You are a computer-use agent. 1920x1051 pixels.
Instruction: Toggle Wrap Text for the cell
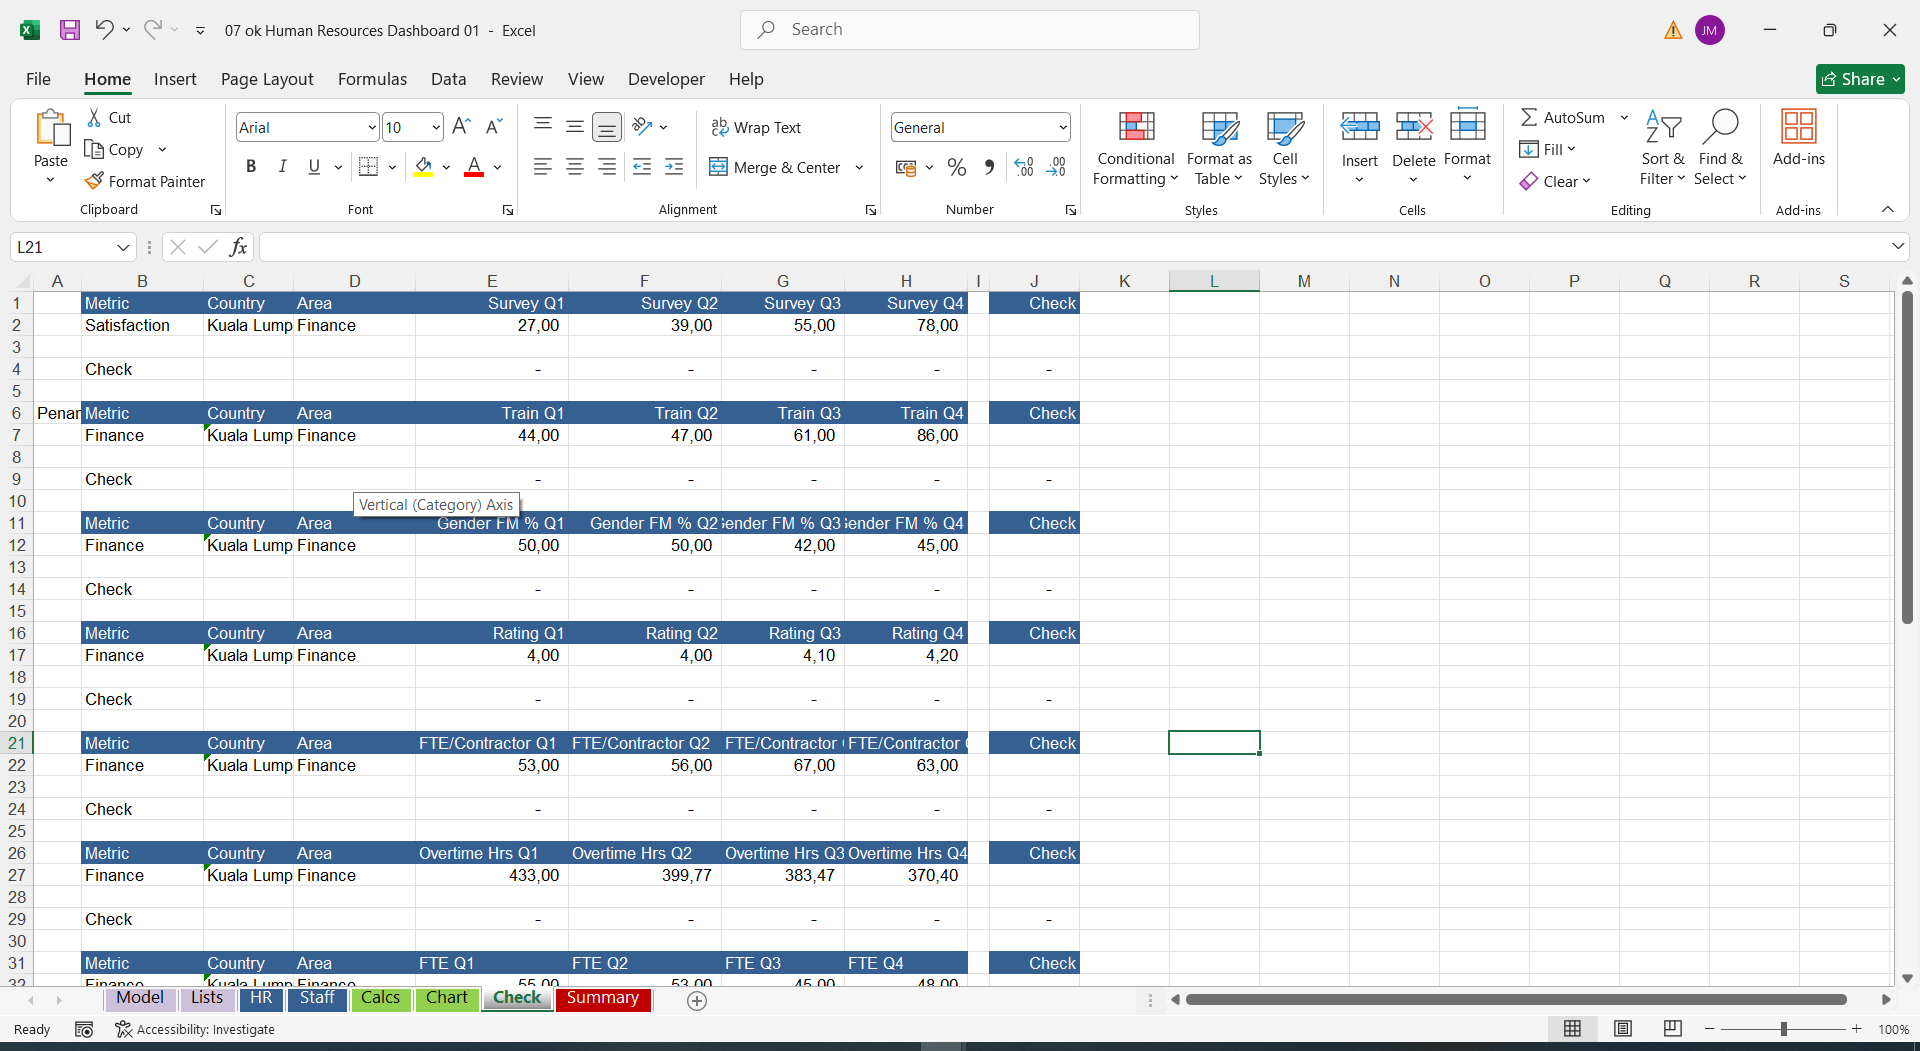[x=756, y=127]
